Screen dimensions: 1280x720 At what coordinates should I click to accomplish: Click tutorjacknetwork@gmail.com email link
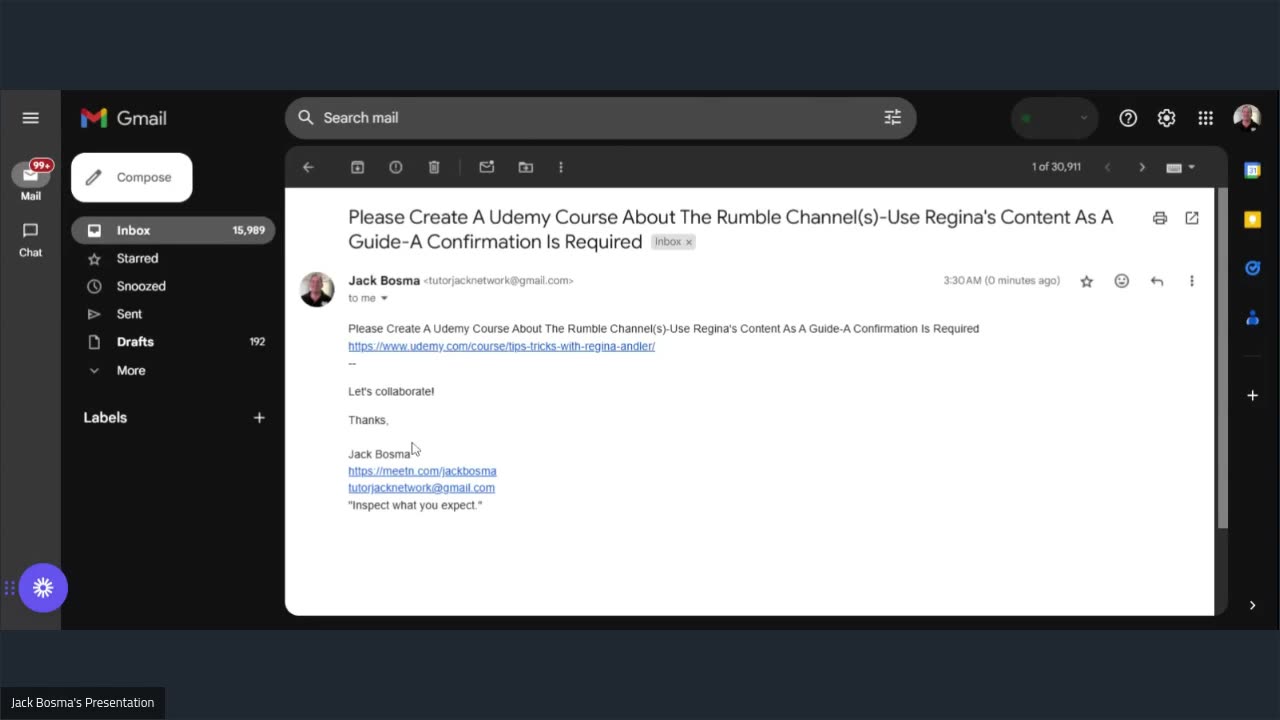pos(421,488)
